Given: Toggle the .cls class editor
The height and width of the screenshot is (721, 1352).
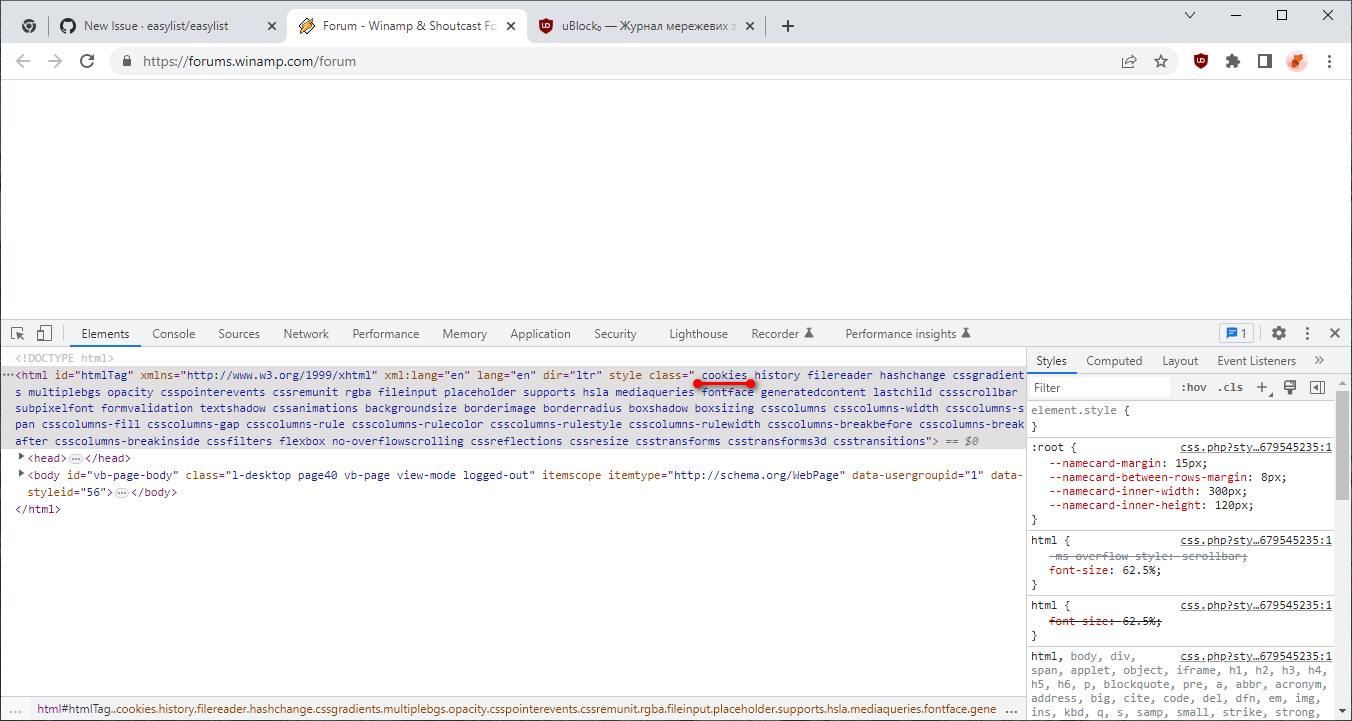Looking at the screenshot, I should click(x=1231, y=386).
